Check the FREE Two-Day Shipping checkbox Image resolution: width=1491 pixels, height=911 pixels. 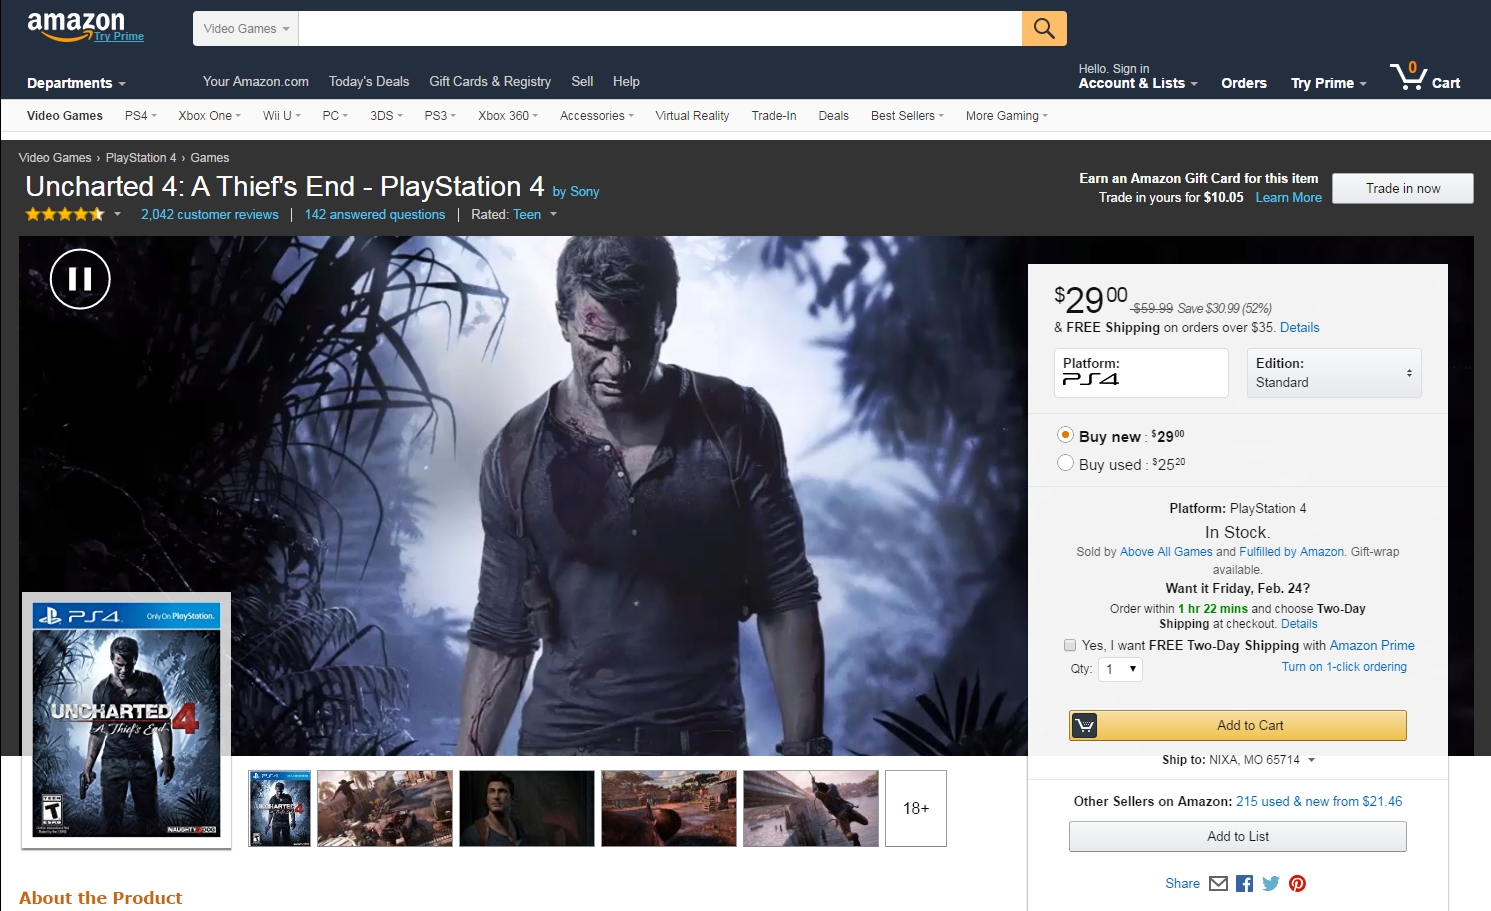point(1070,645)
